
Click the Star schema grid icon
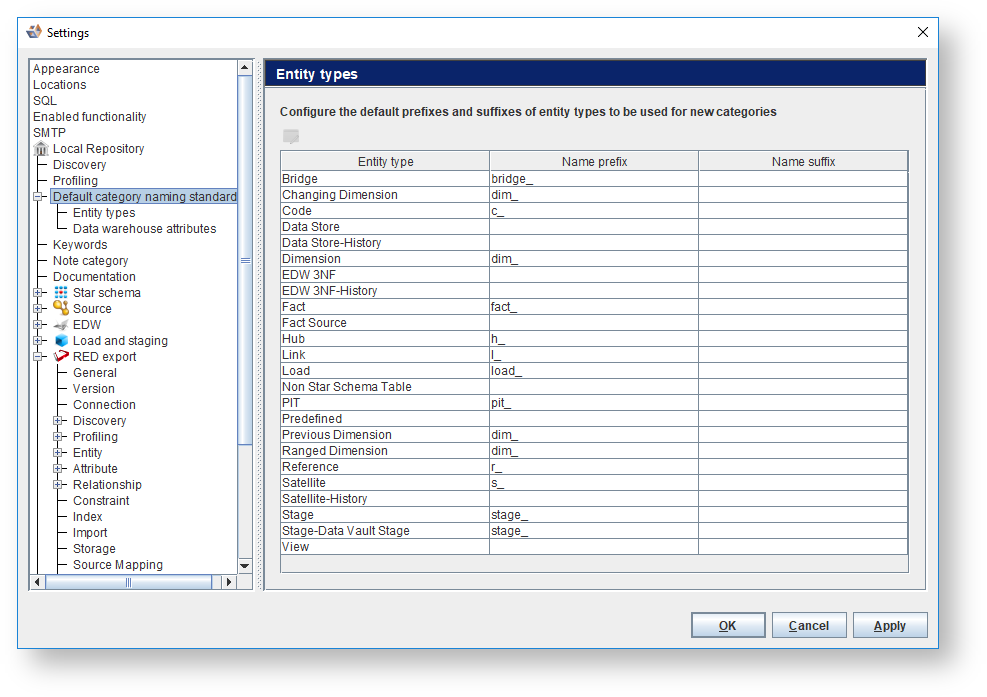pos(61,292)
